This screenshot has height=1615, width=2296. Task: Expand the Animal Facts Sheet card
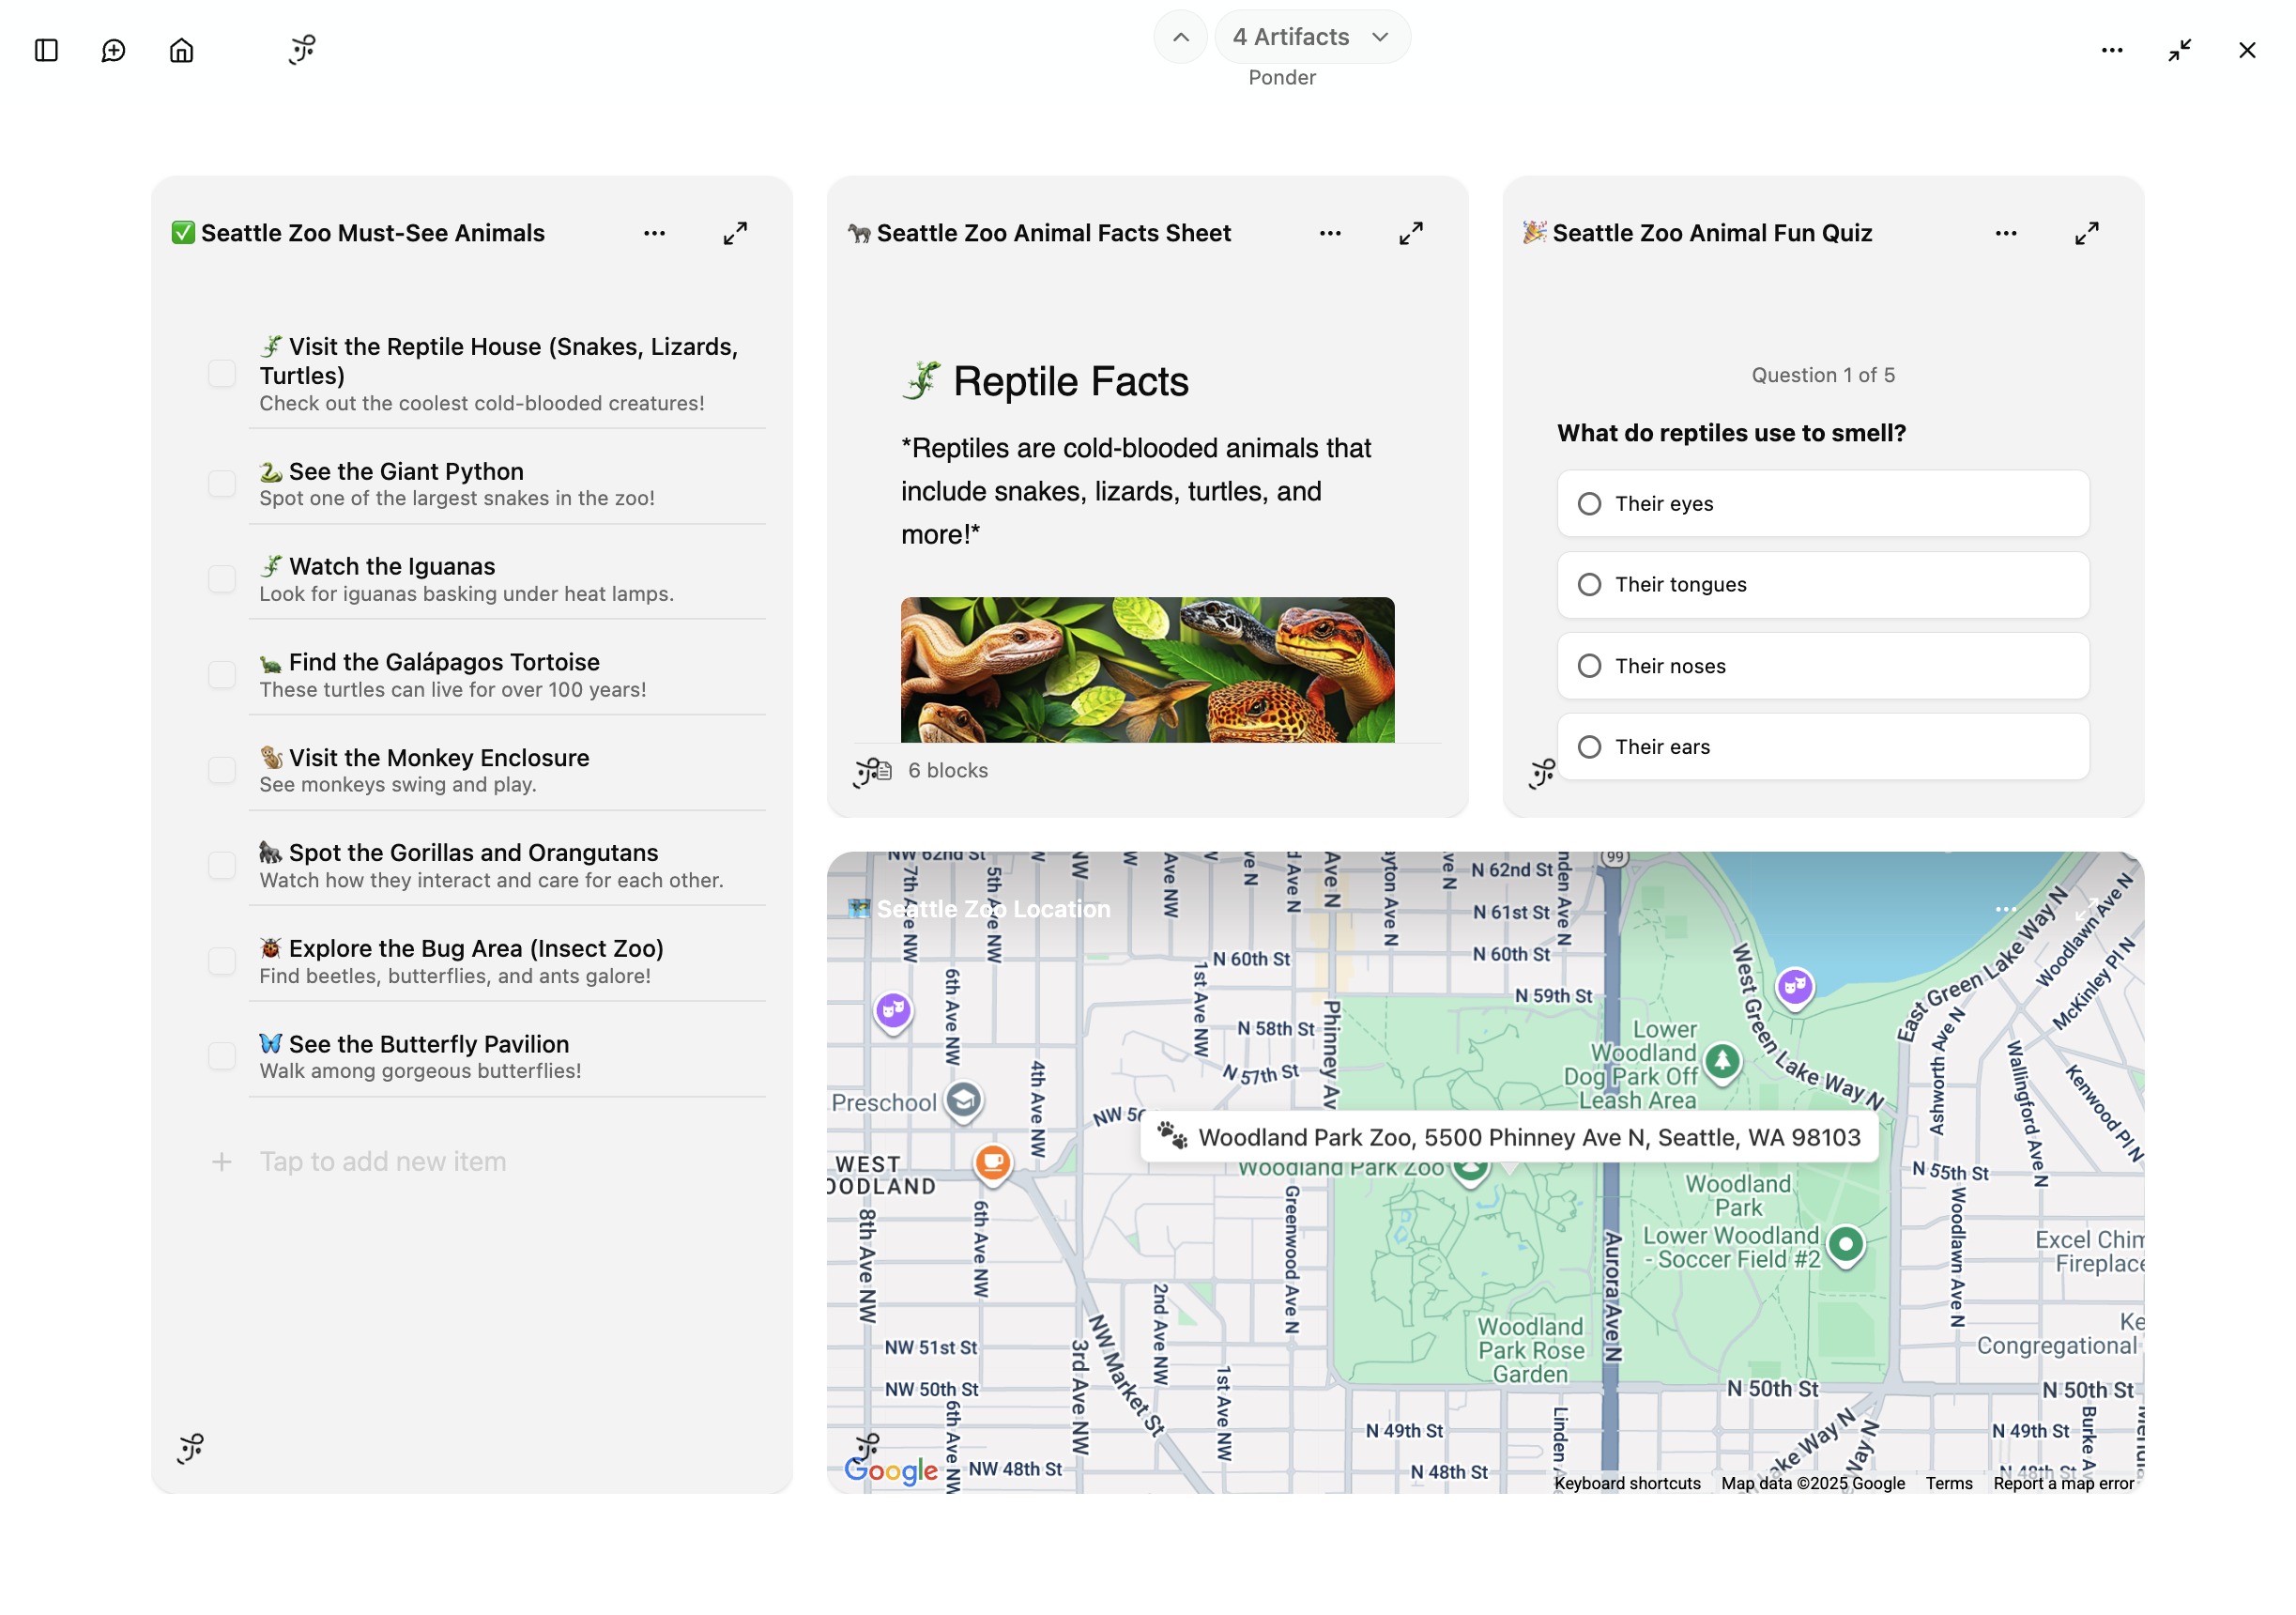pos(1410,233)
